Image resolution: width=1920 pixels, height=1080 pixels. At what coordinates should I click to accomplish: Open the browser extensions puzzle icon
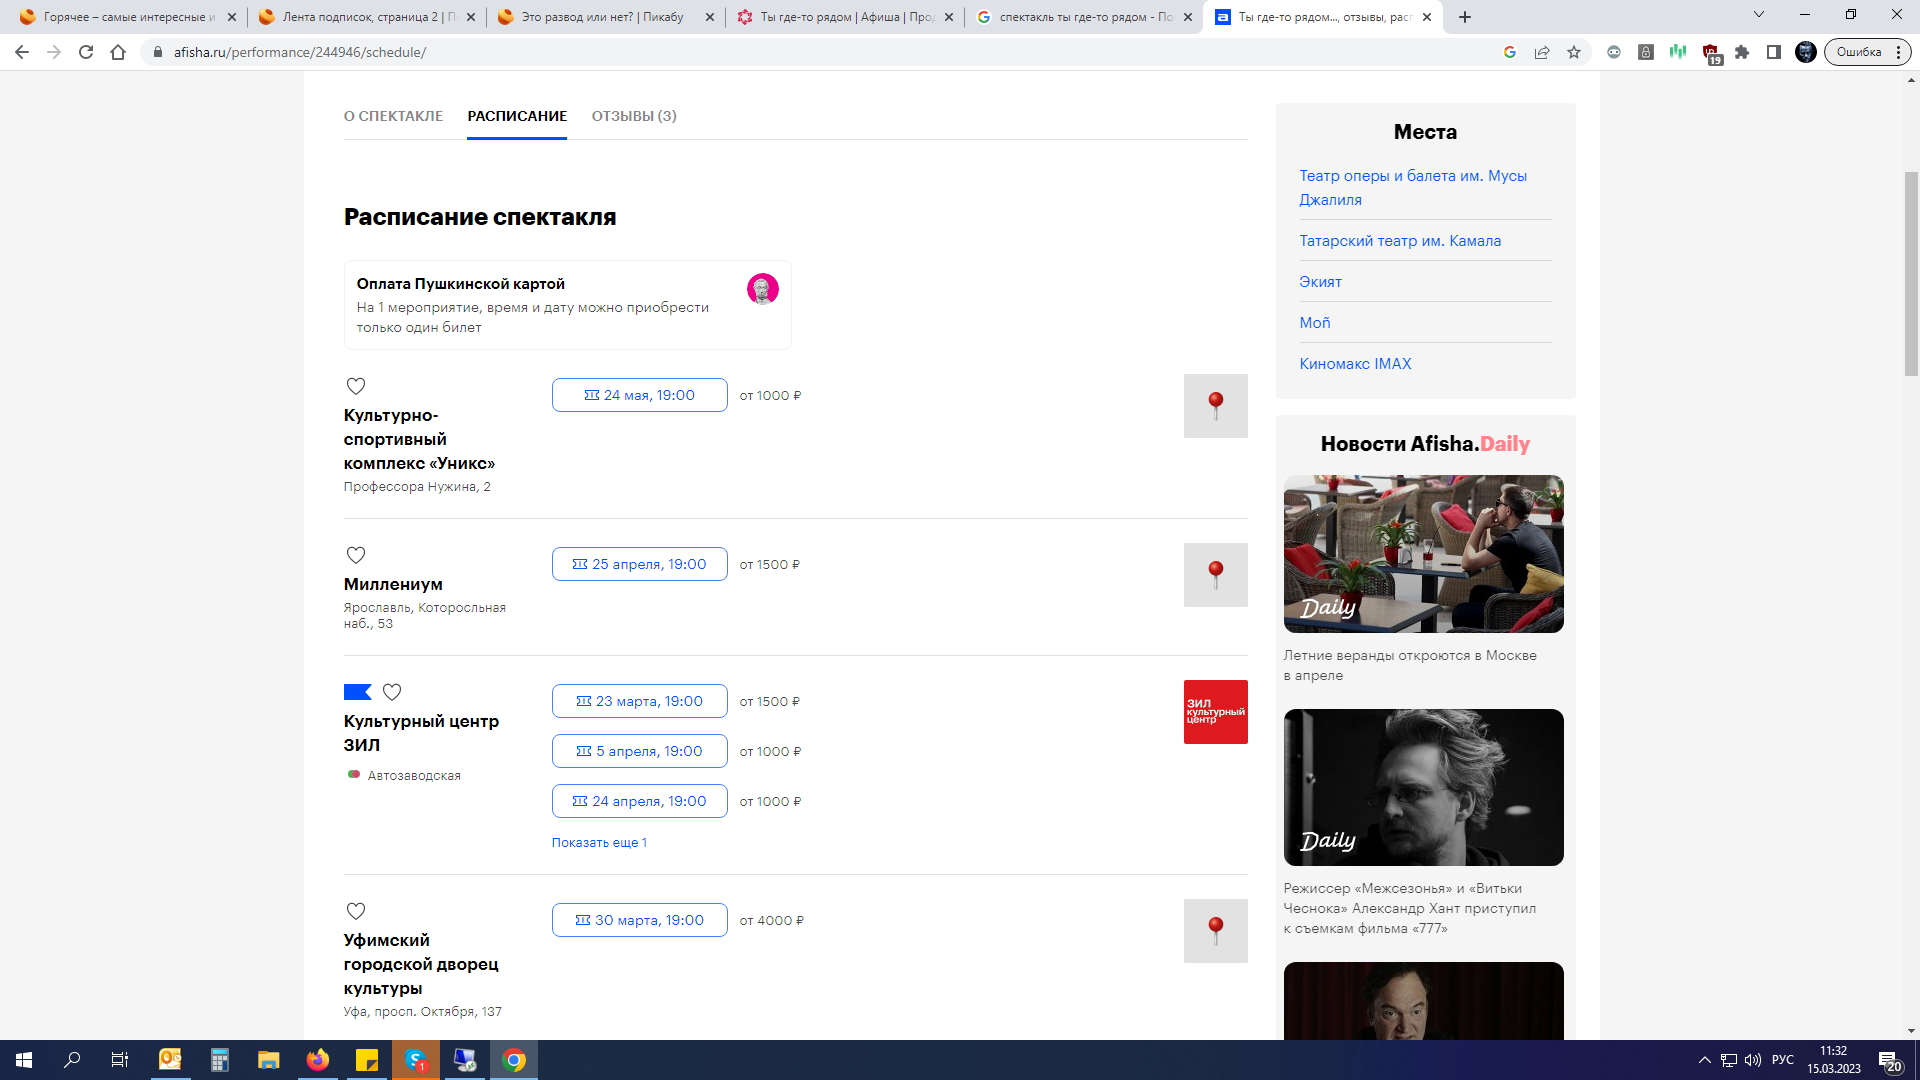coord(1742,52)
